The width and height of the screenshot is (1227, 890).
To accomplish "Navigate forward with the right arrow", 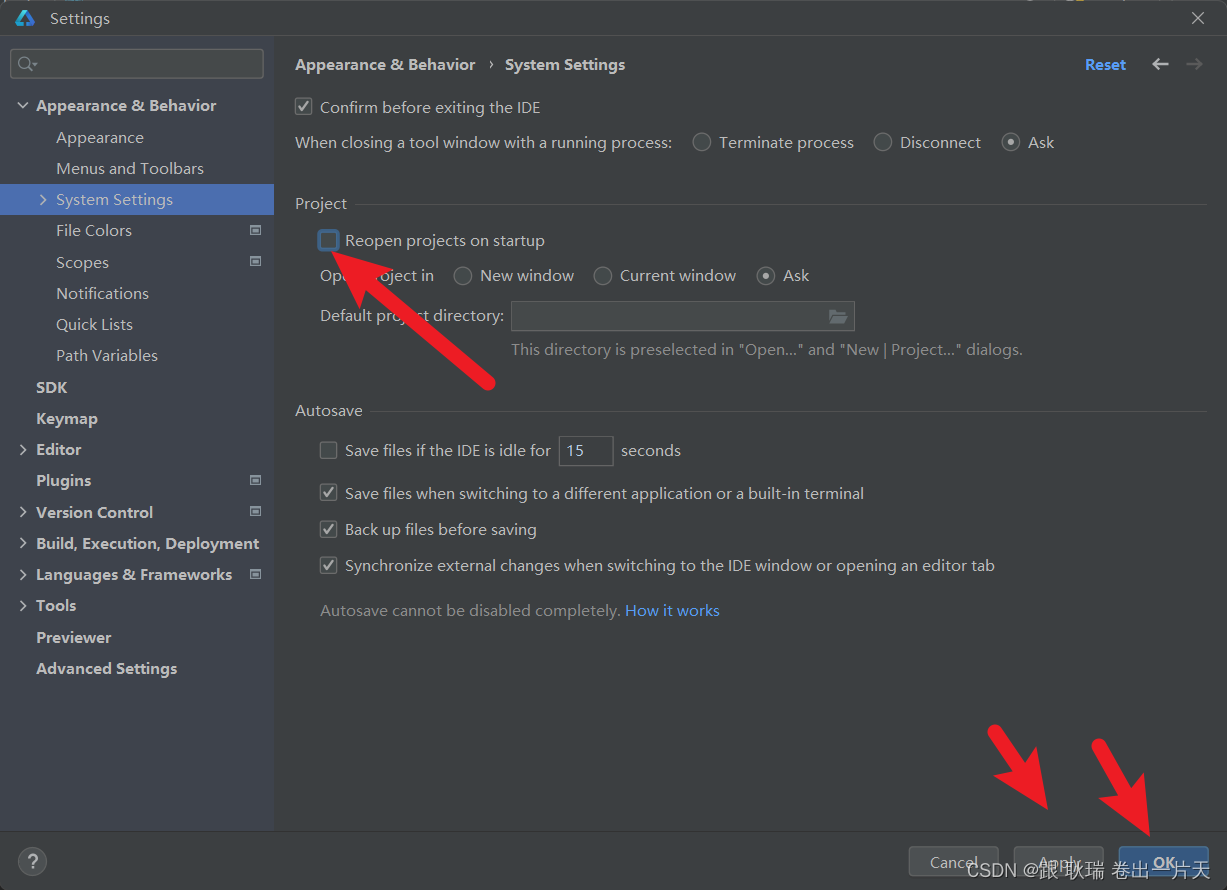I will (x=1194, y=64).
